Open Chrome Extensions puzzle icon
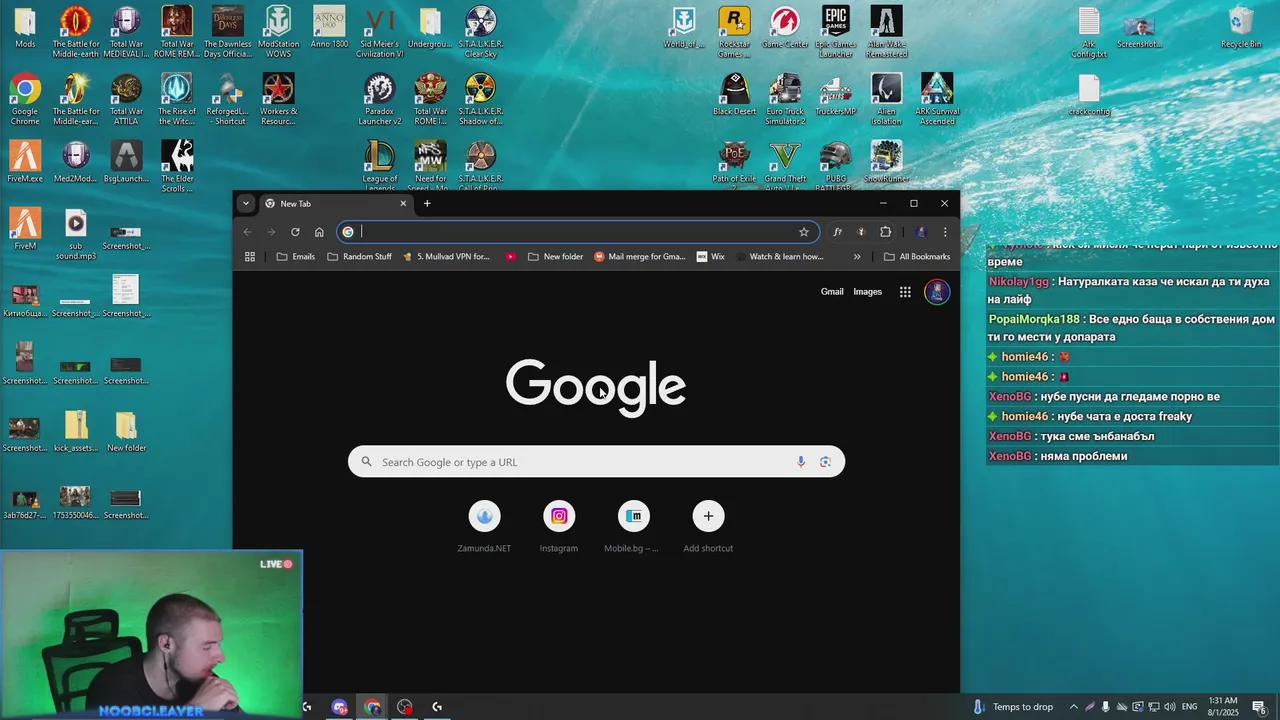Viewport: 1280px width, 720px height. tap(885, 232)
